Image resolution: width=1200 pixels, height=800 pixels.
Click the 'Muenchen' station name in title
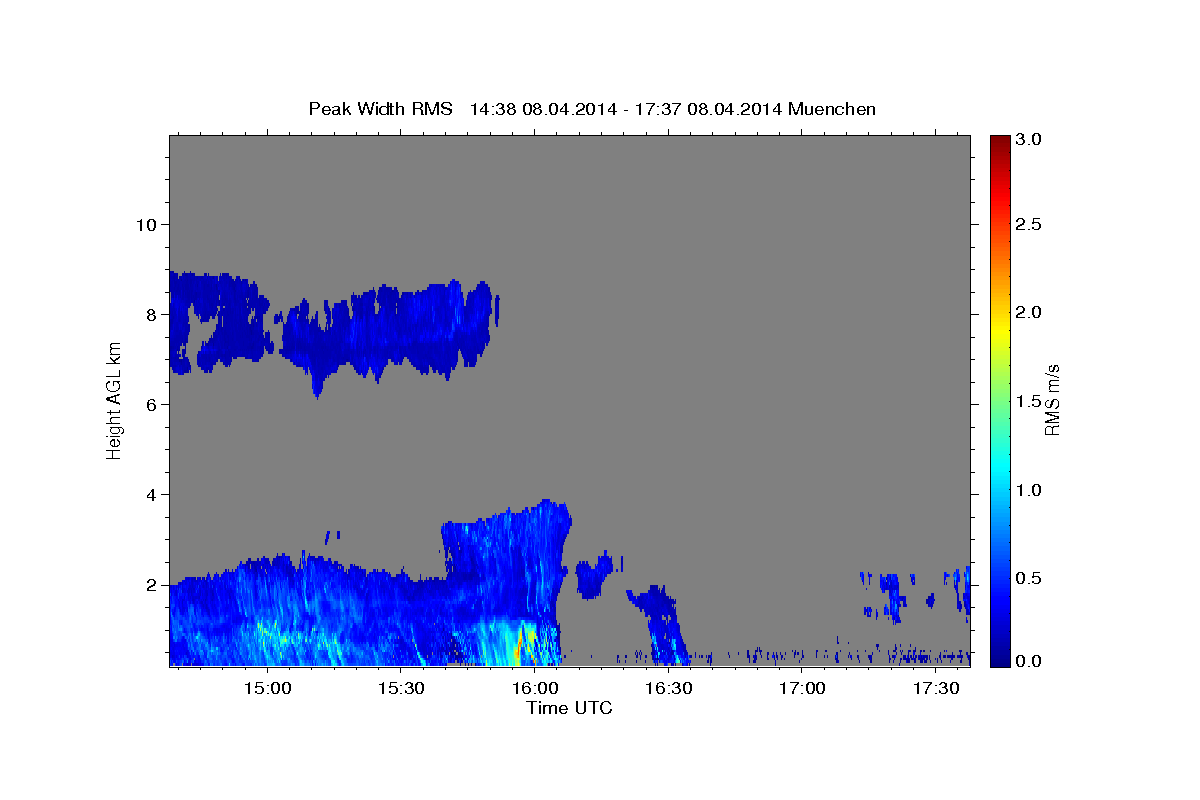832,108
